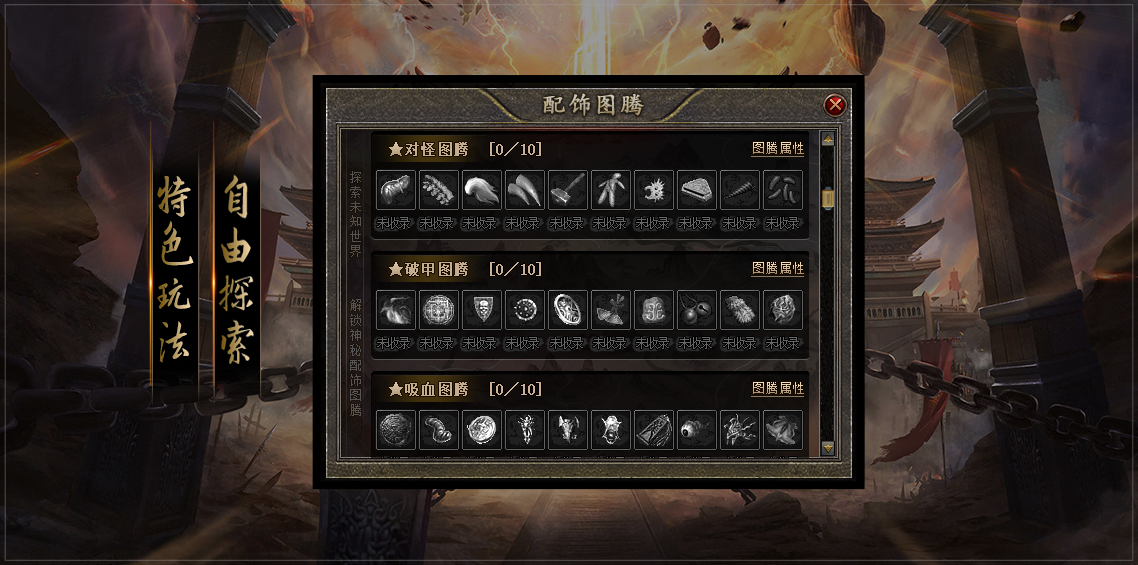The width and height of the screenshot is (1138, 565).
Task: Select the twin round bells totem item
Action: [697, 310]
